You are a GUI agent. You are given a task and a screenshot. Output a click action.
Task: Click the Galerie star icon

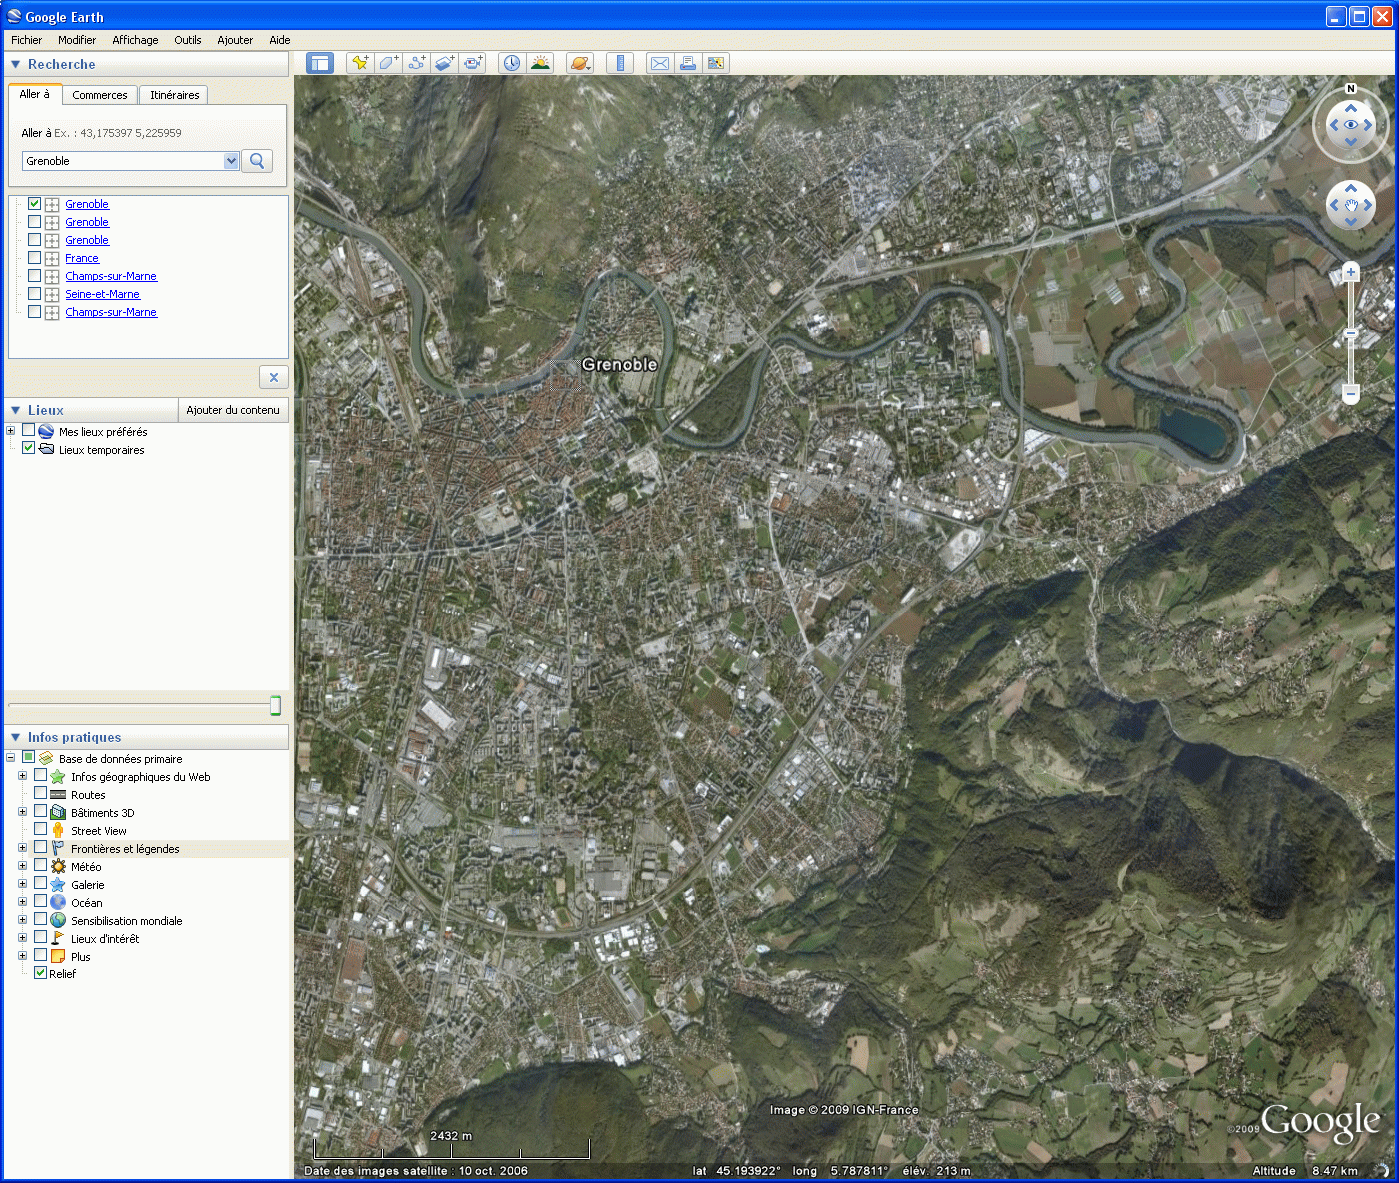pyautogui.click(x=58, y=885)
